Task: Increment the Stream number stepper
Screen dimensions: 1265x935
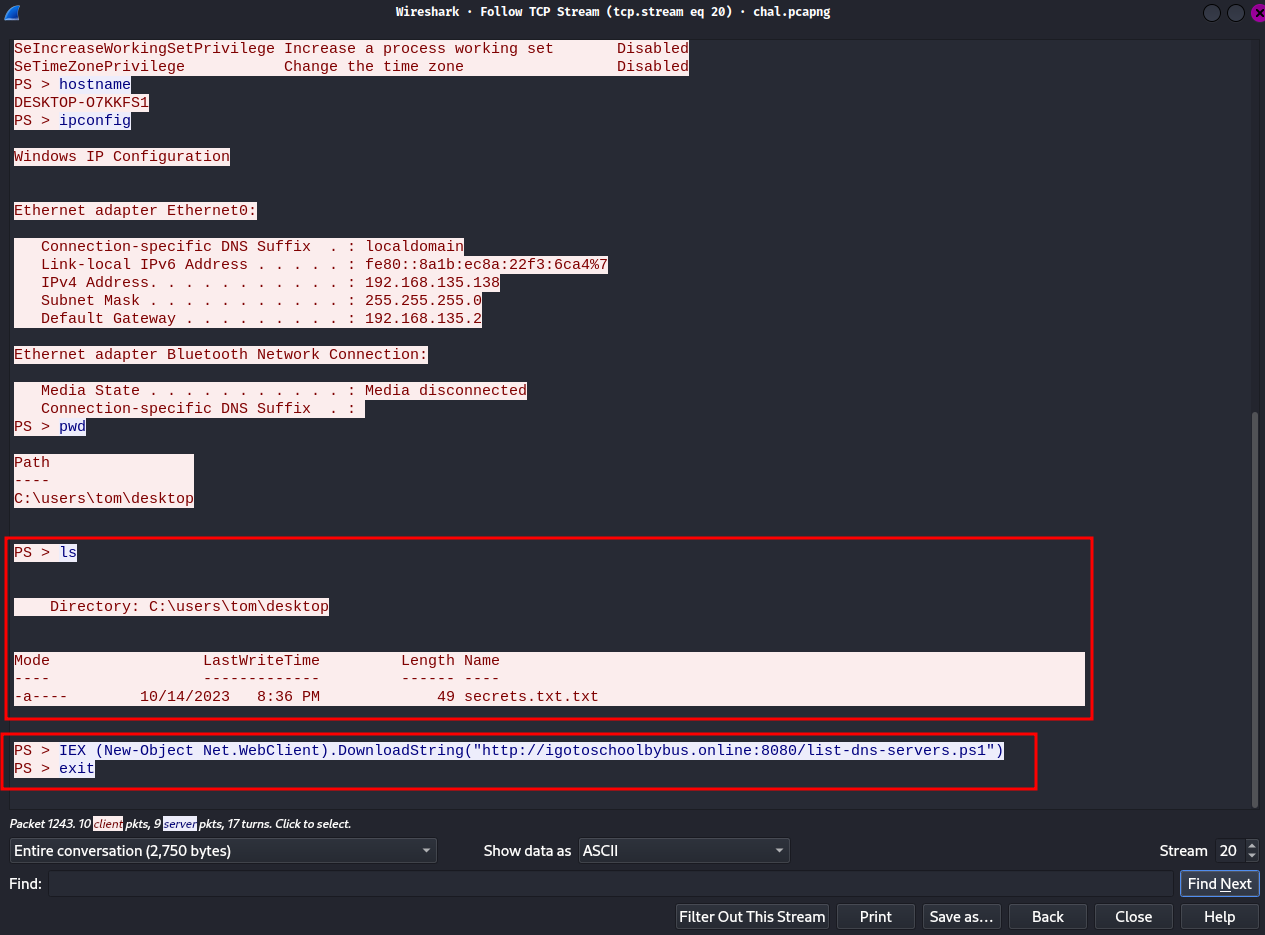Action: [1252, 845]
